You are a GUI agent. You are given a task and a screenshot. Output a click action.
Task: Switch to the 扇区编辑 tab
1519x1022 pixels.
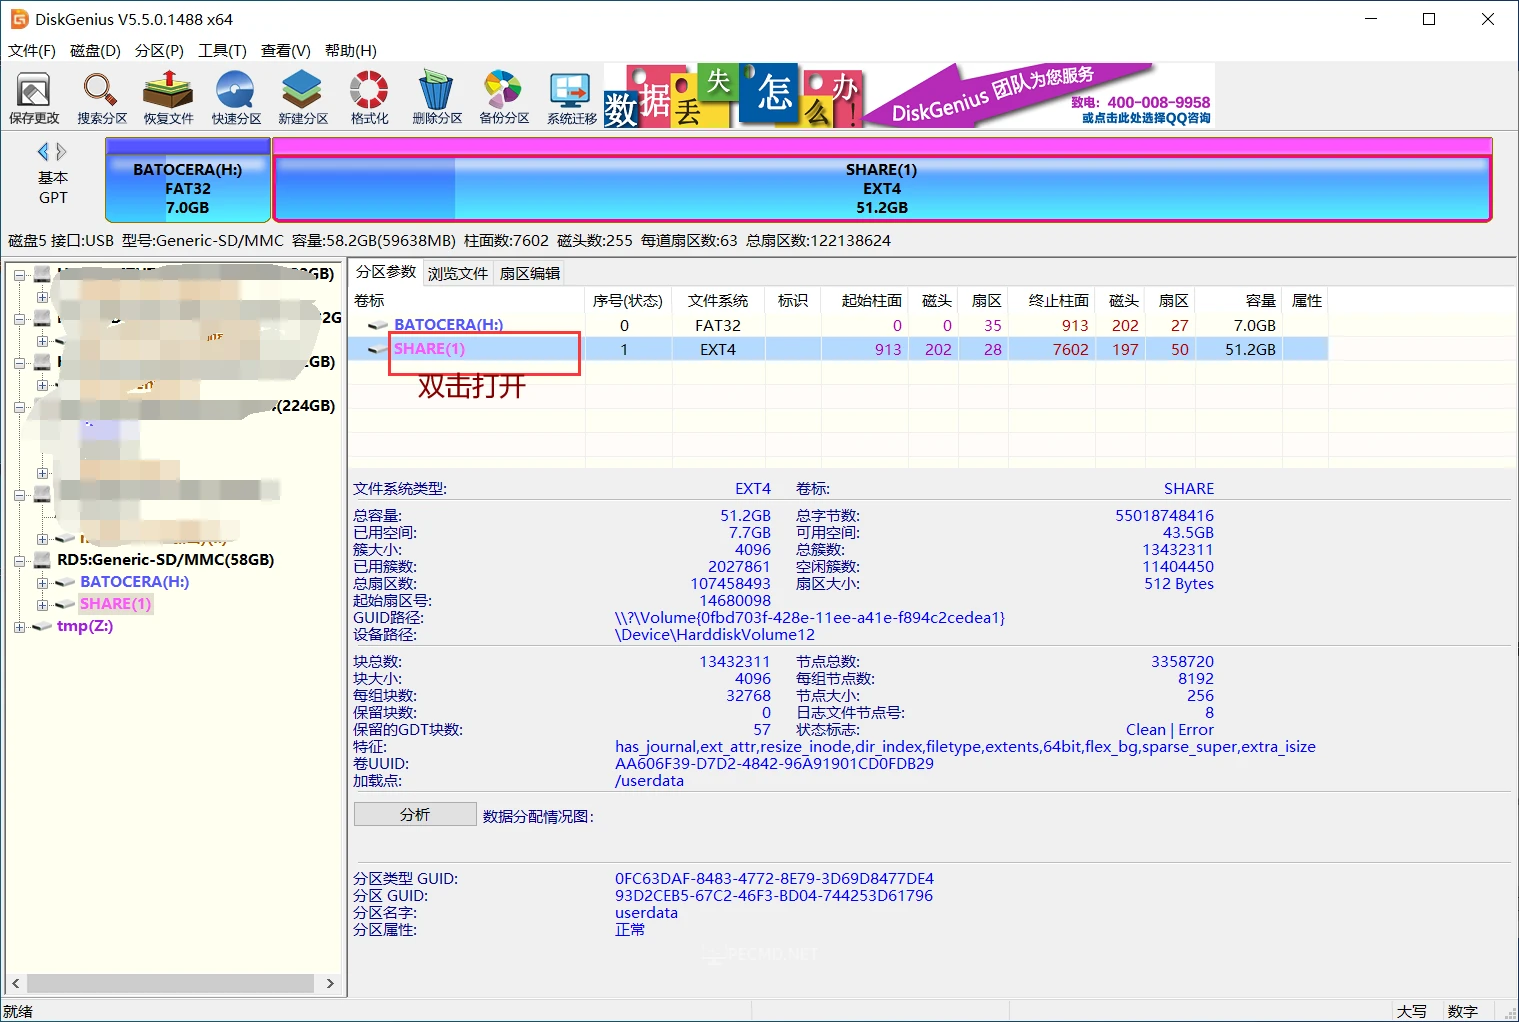[x=530, y=273]
